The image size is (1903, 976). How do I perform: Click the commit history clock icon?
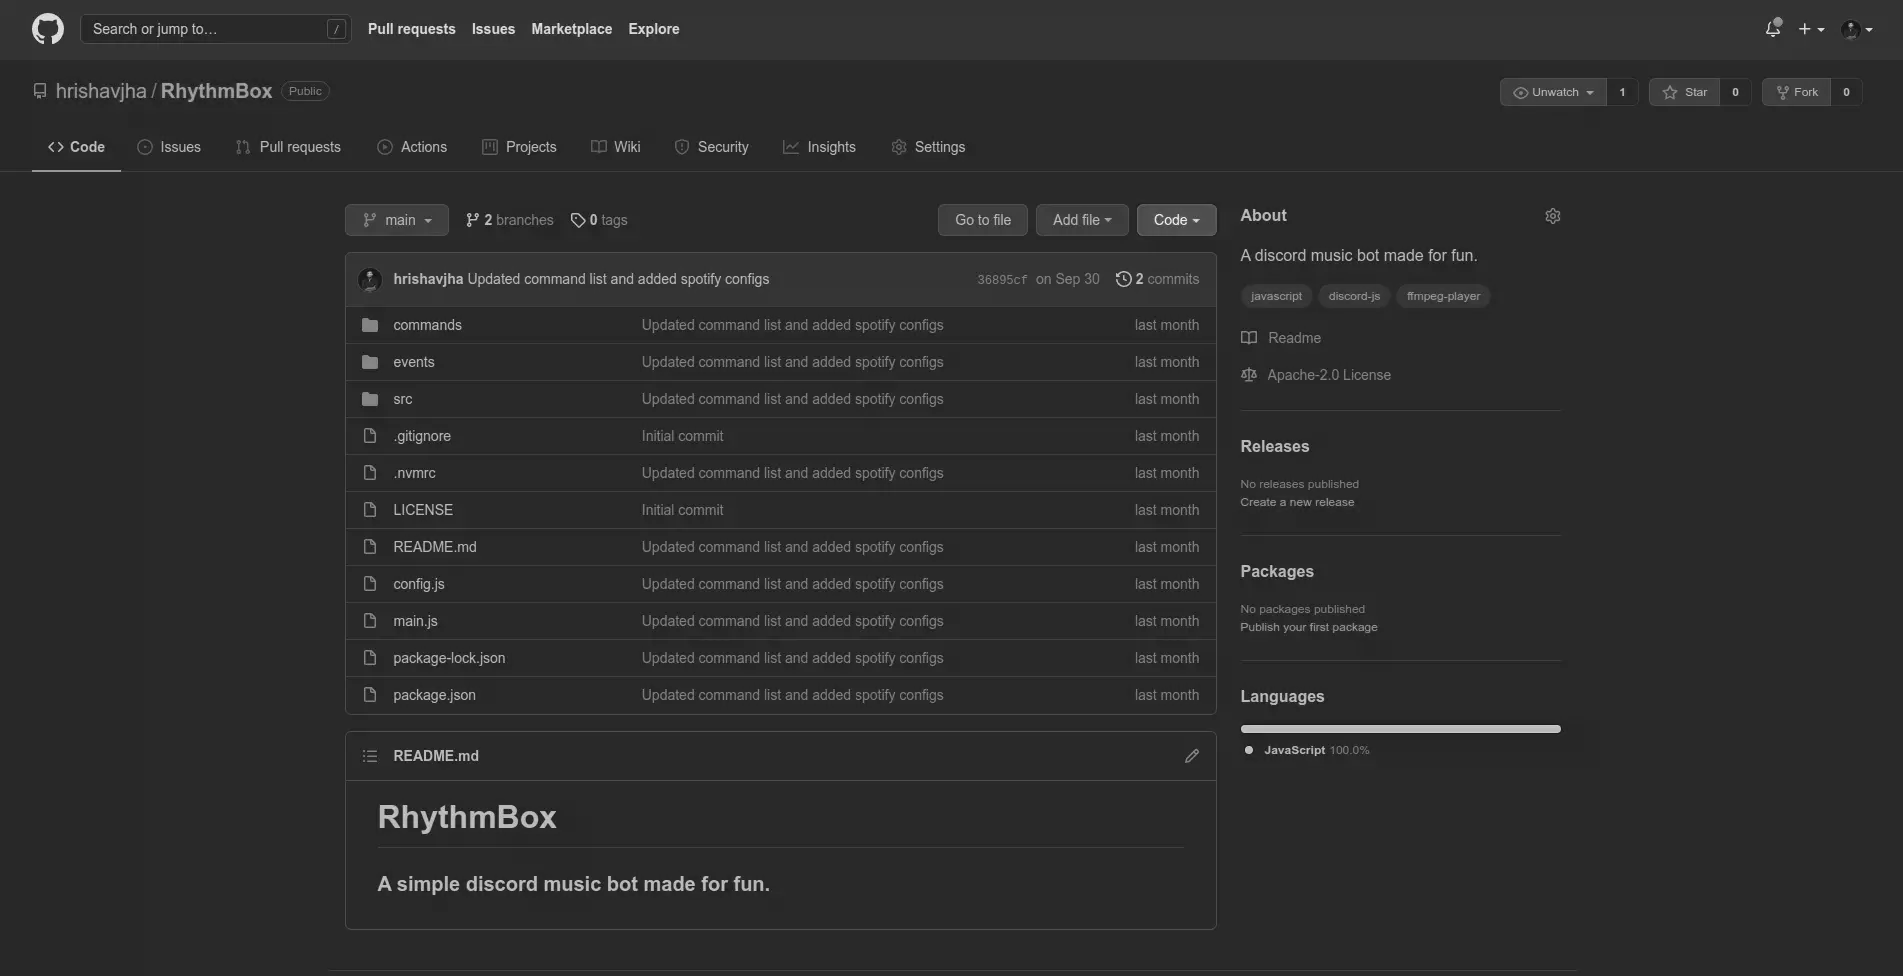pos(1123,279)
